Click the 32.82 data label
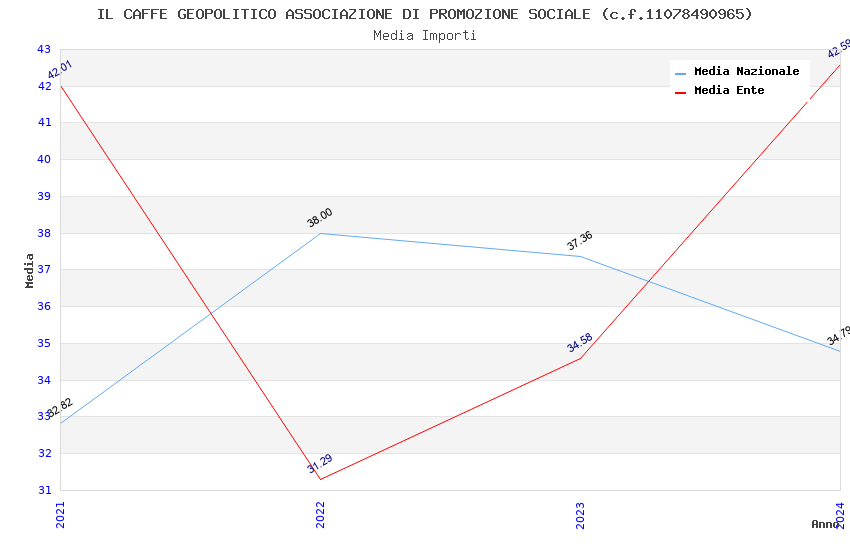 [x=60, y=408]
